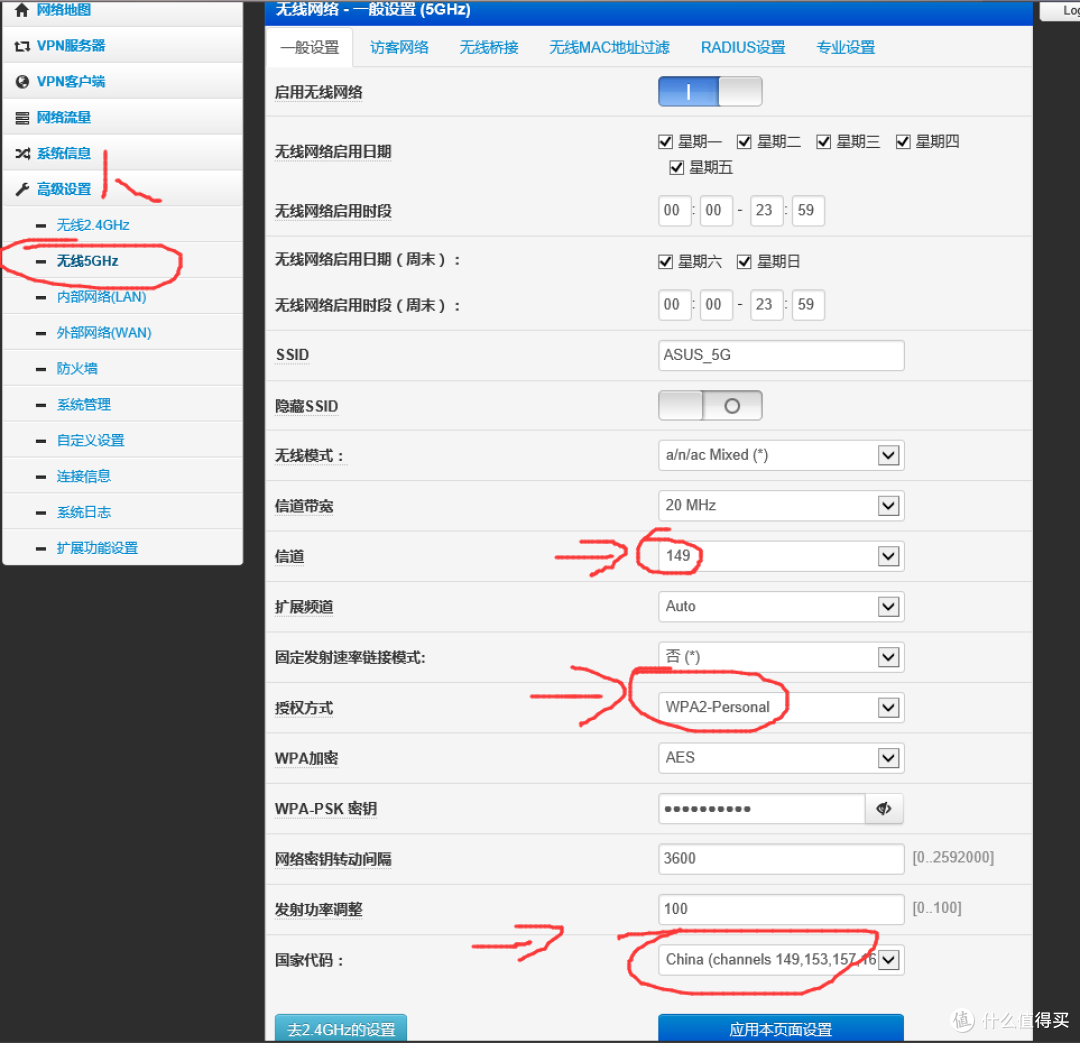
Task: Click the home icon beside 网络地图
Action: point(22,10)
